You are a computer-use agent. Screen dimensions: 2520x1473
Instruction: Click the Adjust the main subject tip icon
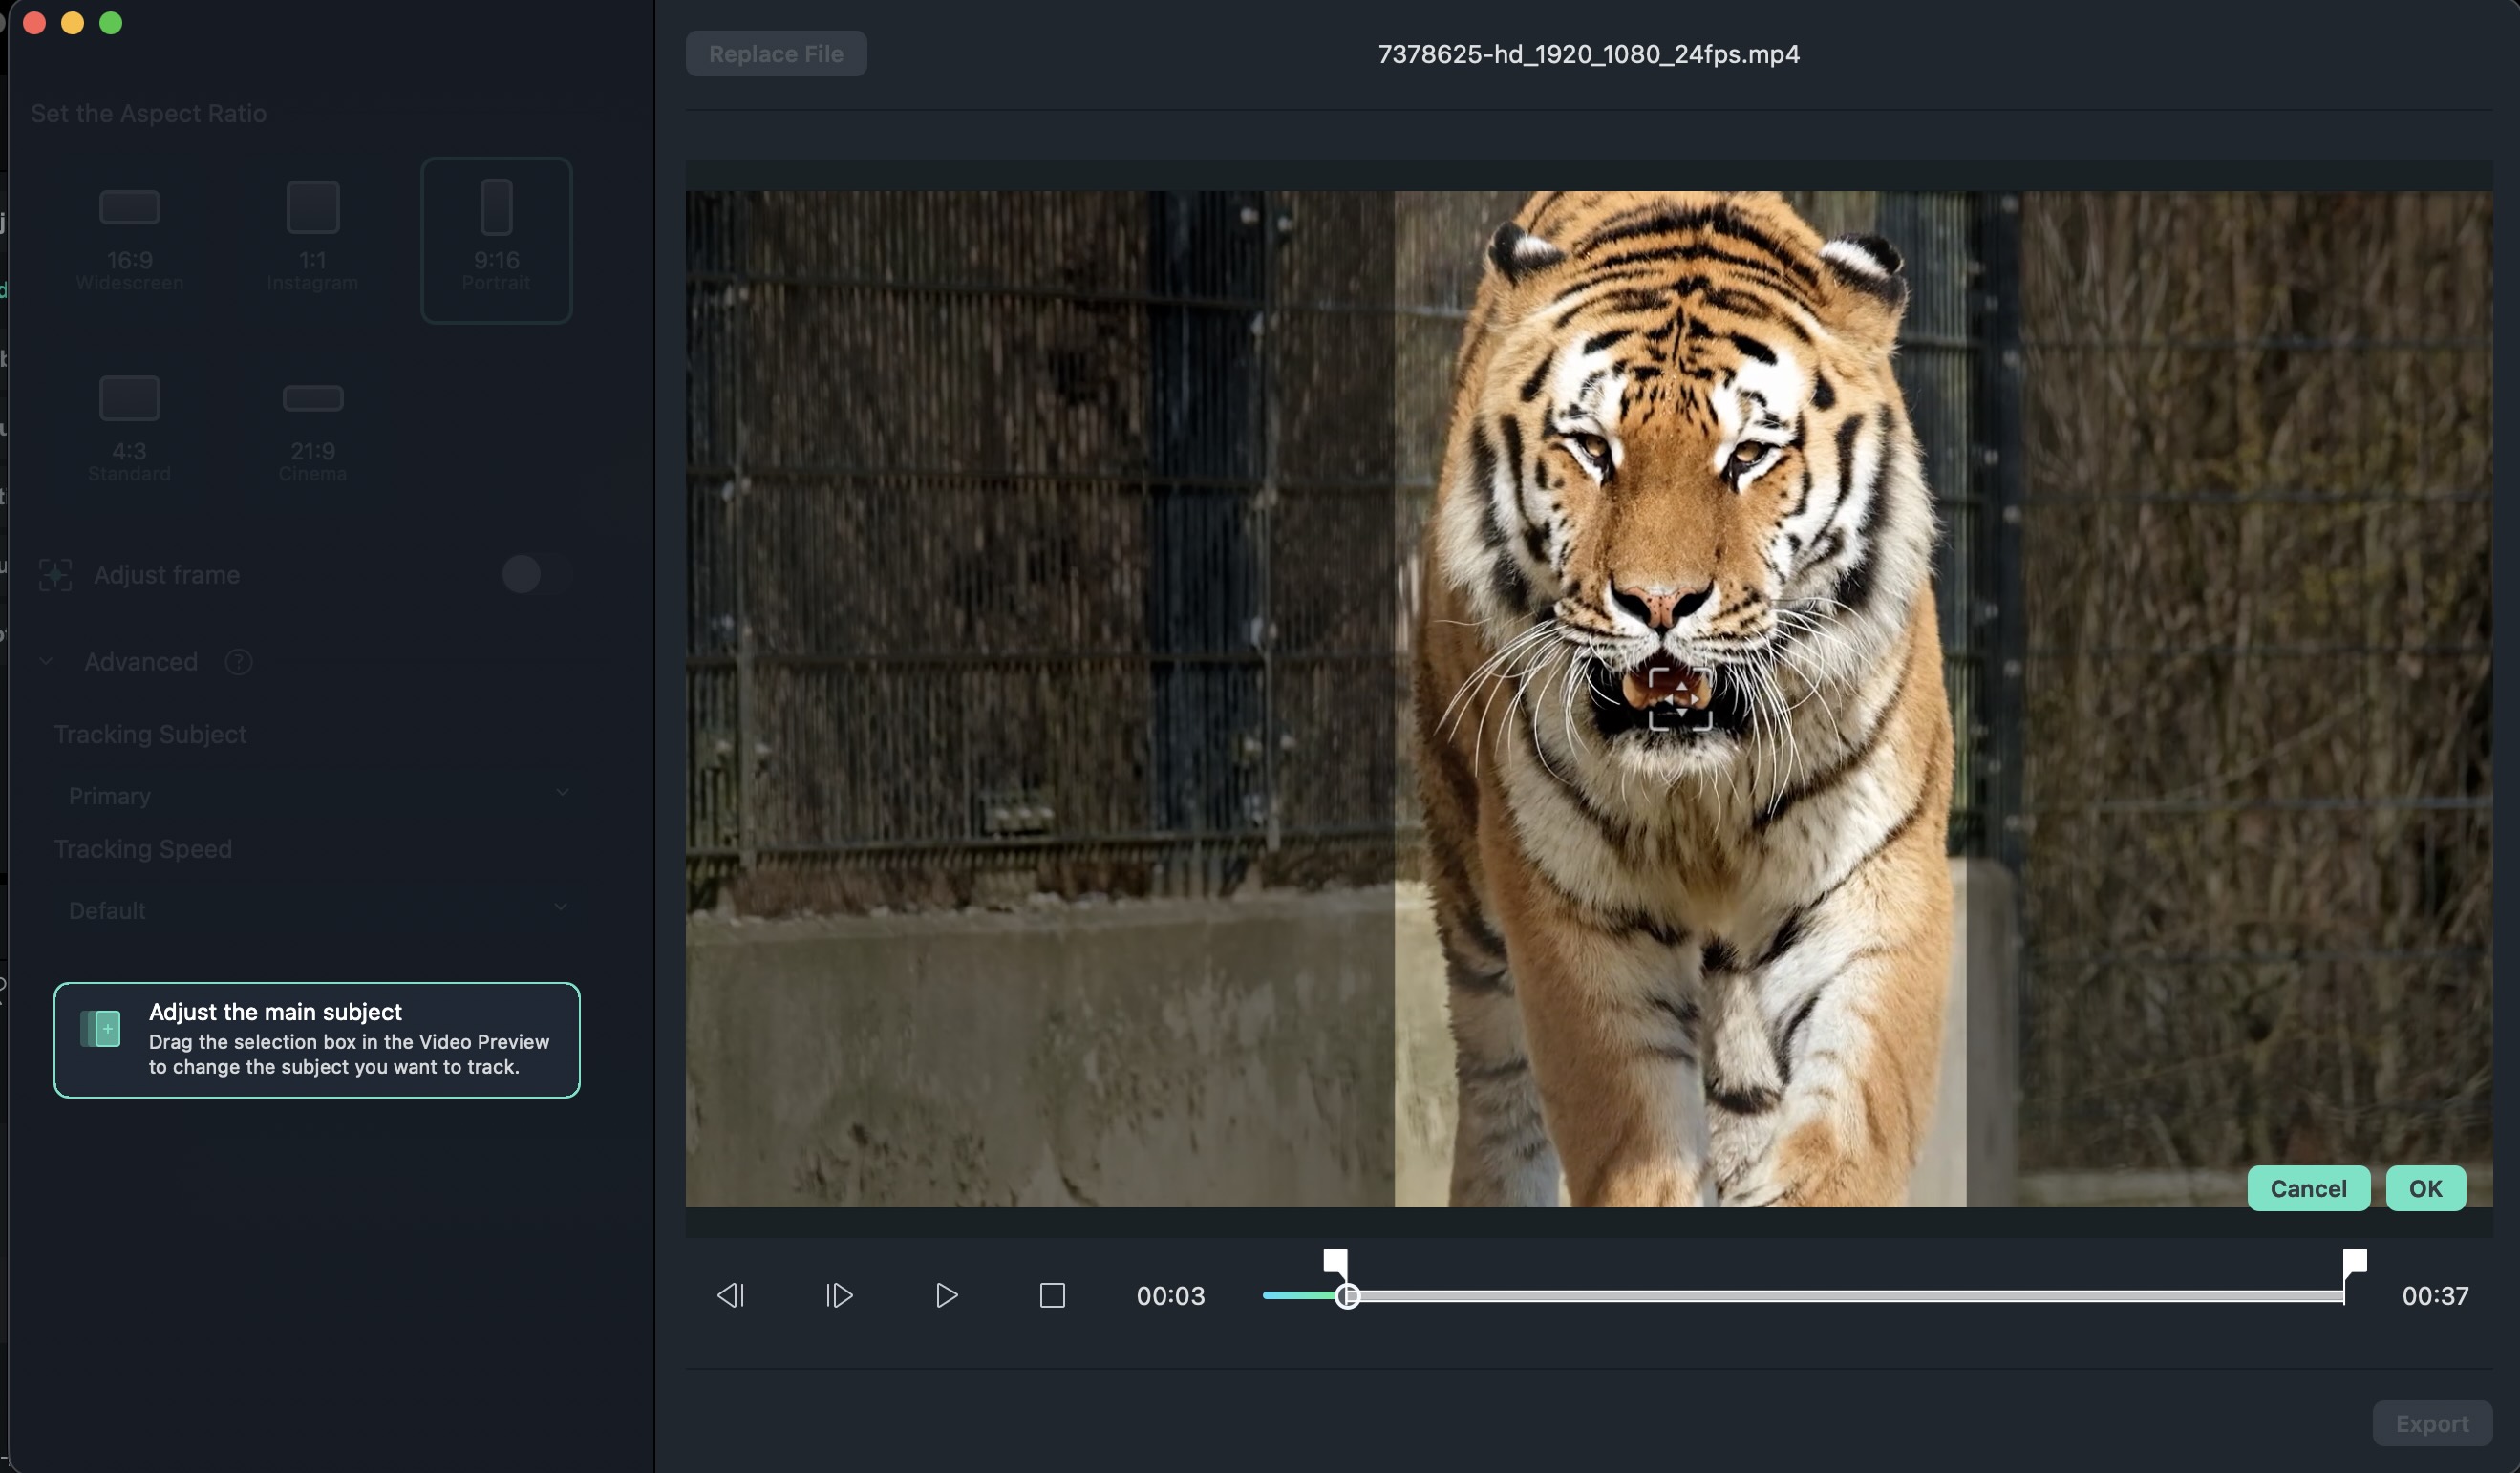101,1029
